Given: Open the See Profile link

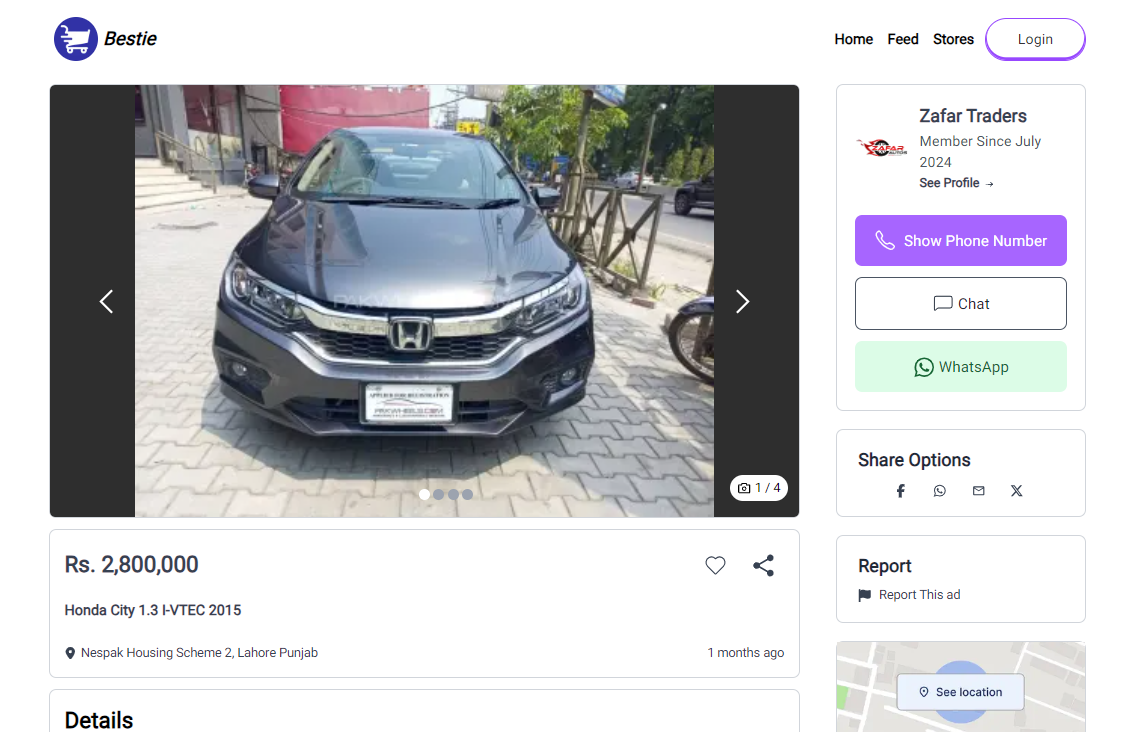Looking at the screenshot, I should (x=956, y=183).
